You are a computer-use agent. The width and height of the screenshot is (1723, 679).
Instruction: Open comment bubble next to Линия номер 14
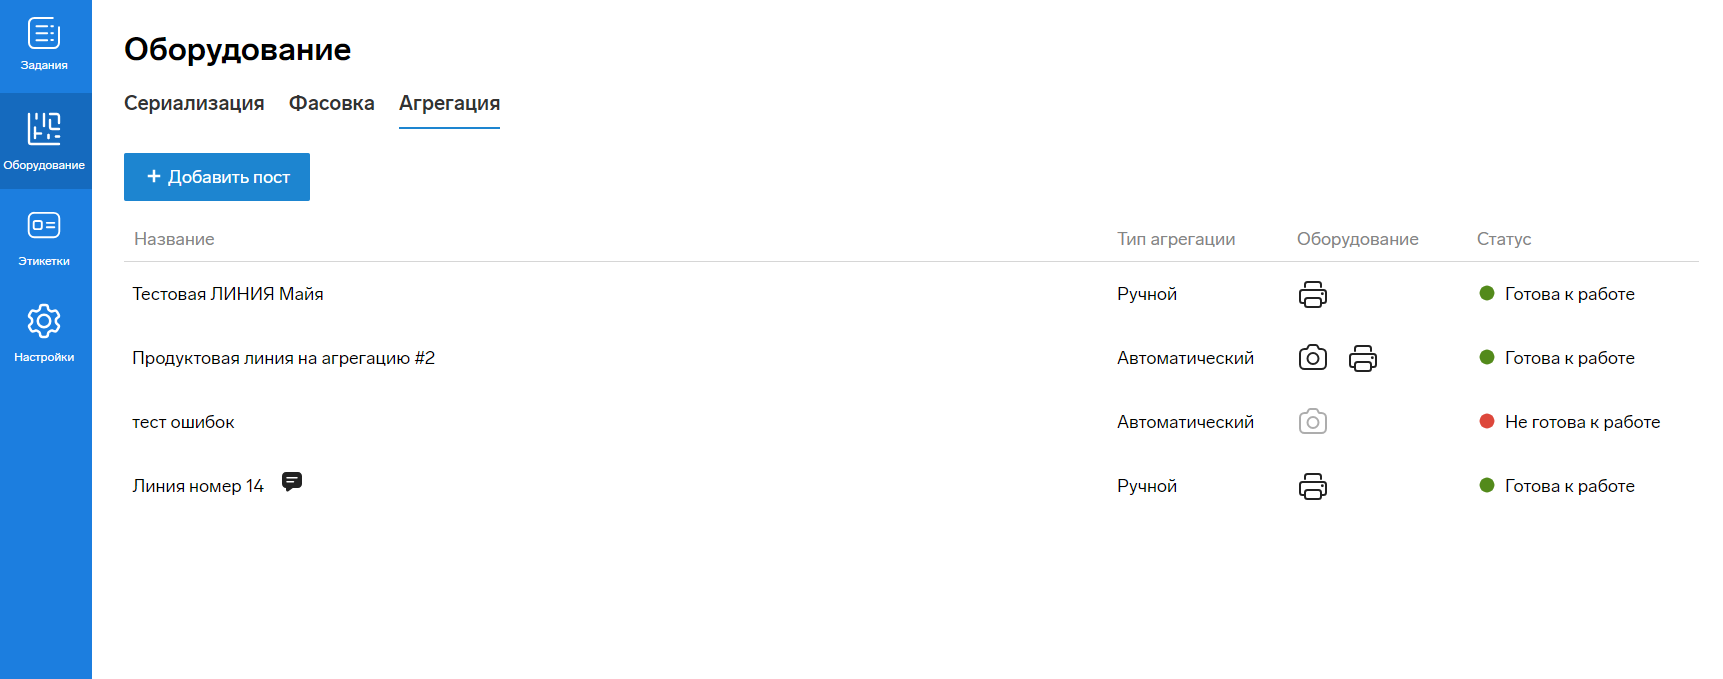click(292, 482)
